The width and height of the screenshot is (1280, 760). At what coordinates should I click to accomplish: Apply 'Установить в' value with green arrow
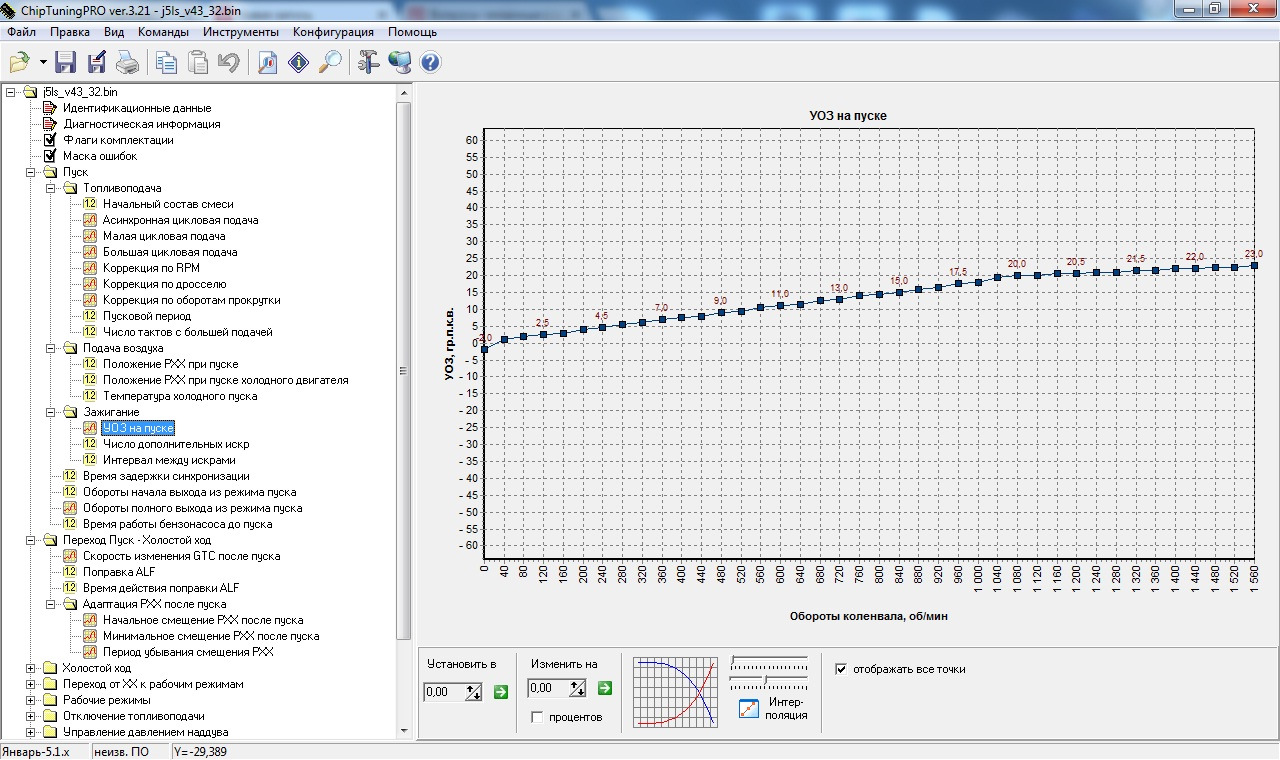(501, 690)
